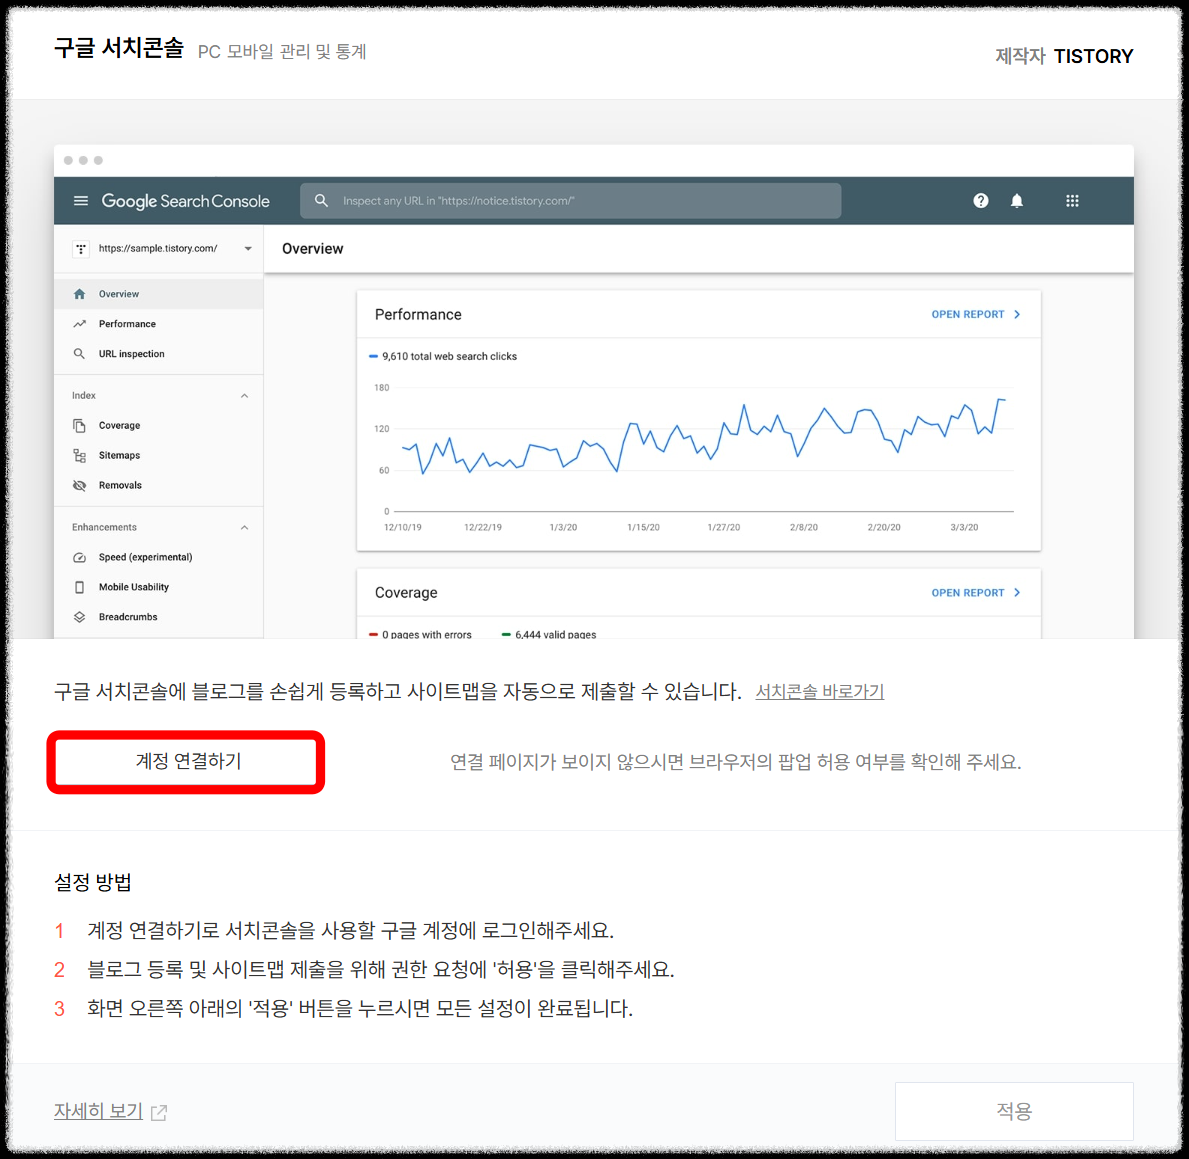Click the Tistory property icon beside the URL
The image size is (1189, 1159).
coord(80,249)
